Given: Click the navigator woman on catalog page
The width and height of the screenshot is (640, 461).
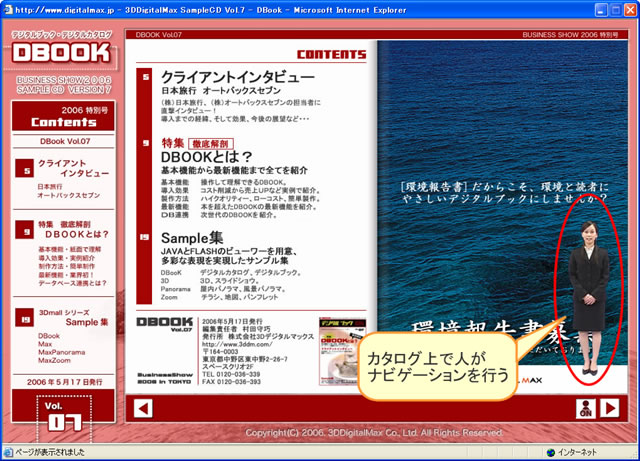Looking at the screenshot, I should pos(588,298).
